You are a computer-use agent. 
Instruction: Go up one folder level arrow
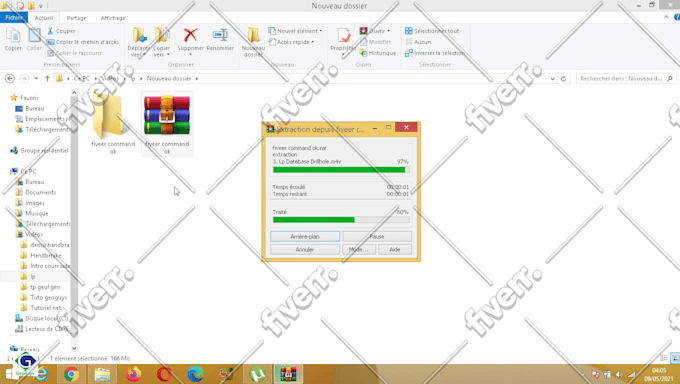pyautogui.click(x=47, y=79)
